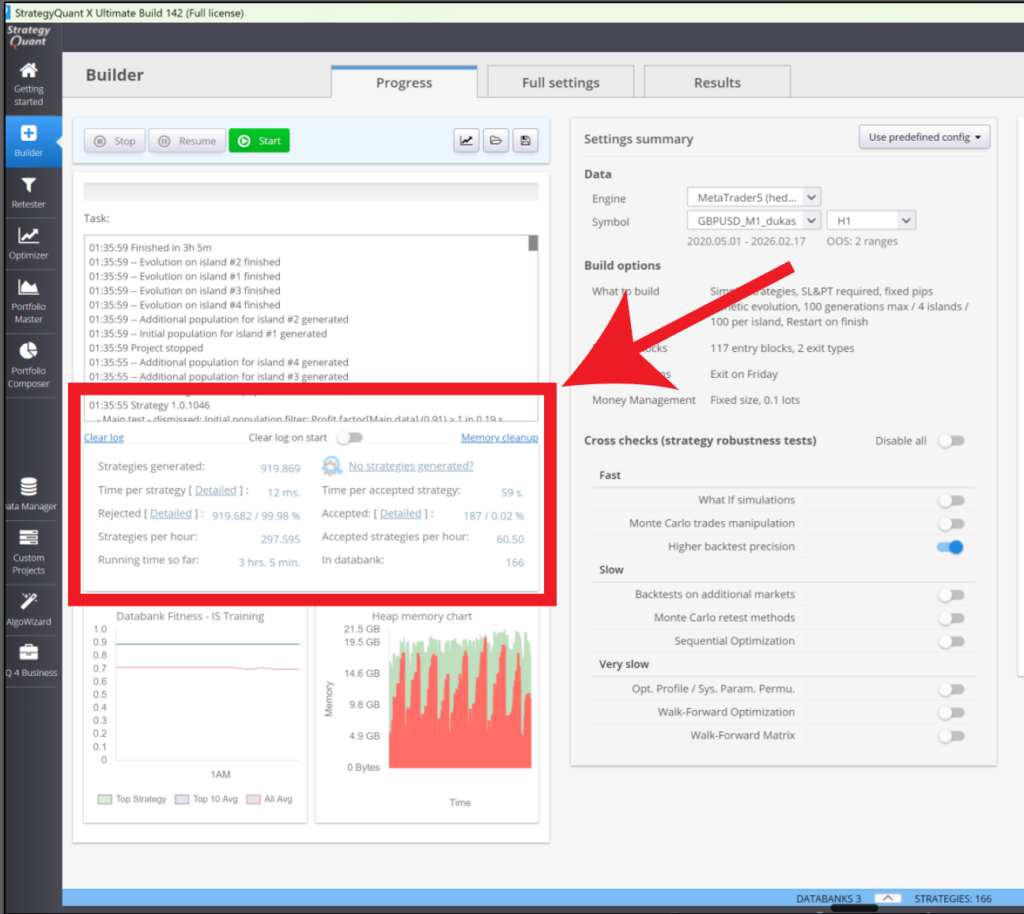Open Getting started home icon
Viewport: 1024px width, 914px height.
[x=28, y=71]
